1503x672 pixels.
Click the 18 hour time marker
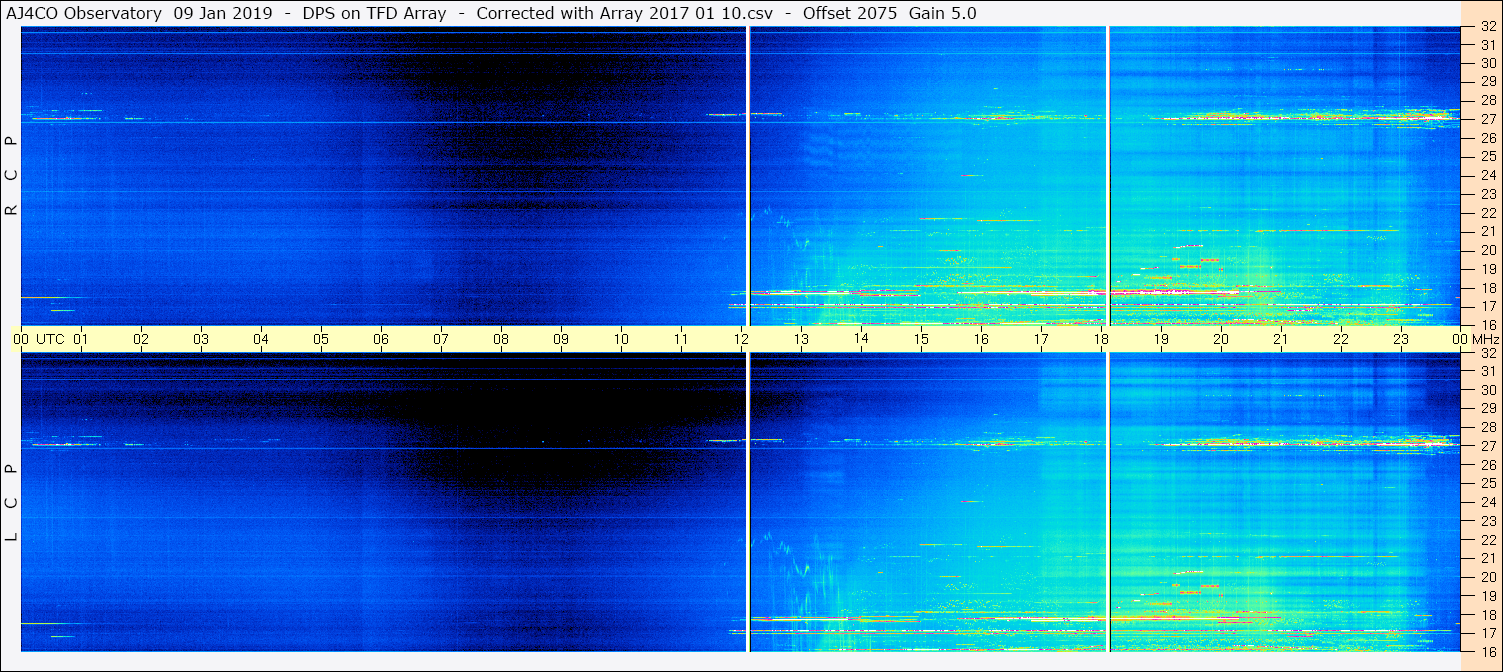click(1101, 339)
